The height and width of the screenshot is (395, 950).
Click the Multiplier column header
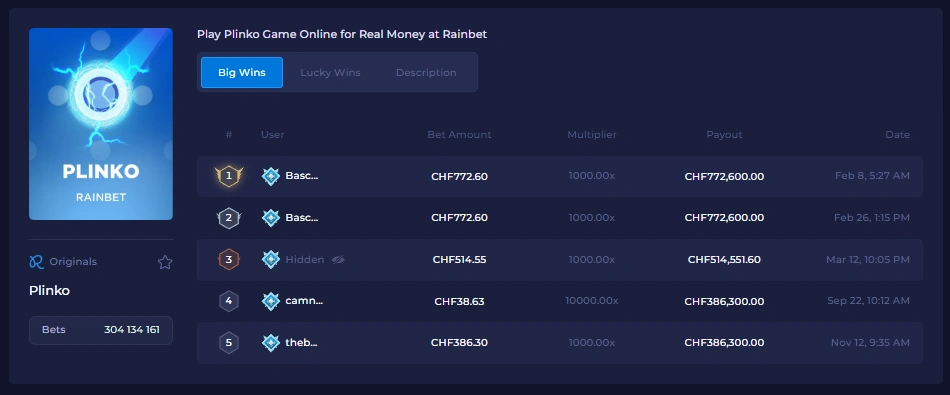click(x=591, y=134)
